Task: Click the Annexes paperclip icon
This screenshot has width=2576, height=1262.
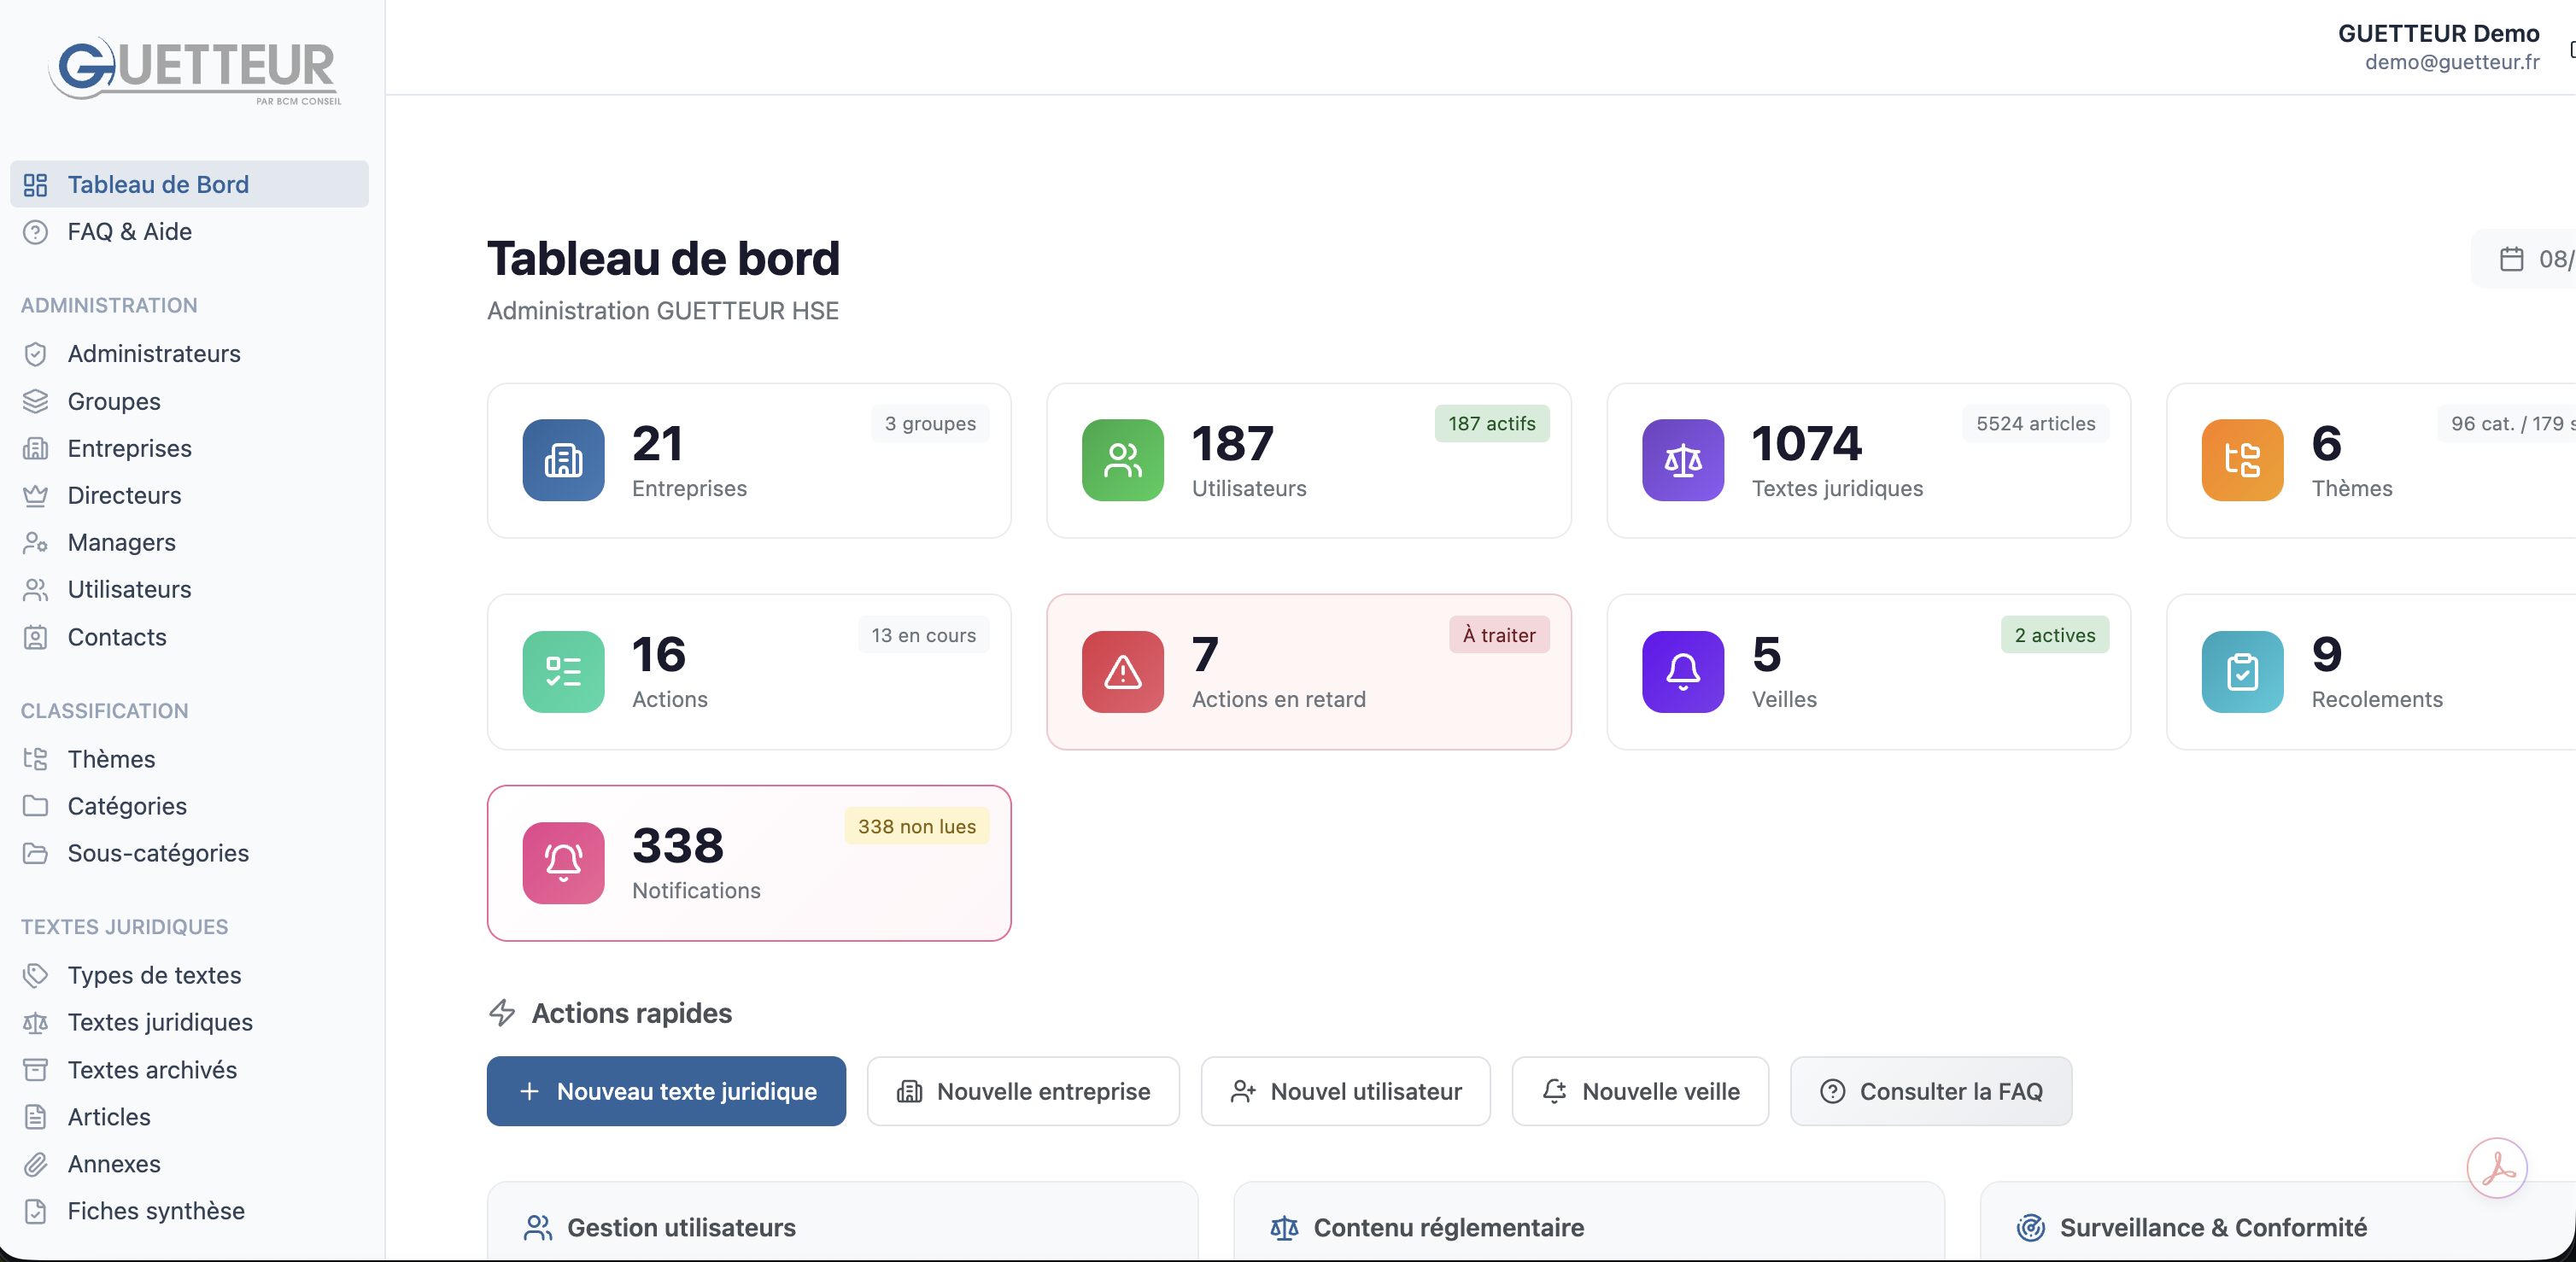Action: [x=35, y=1164]
